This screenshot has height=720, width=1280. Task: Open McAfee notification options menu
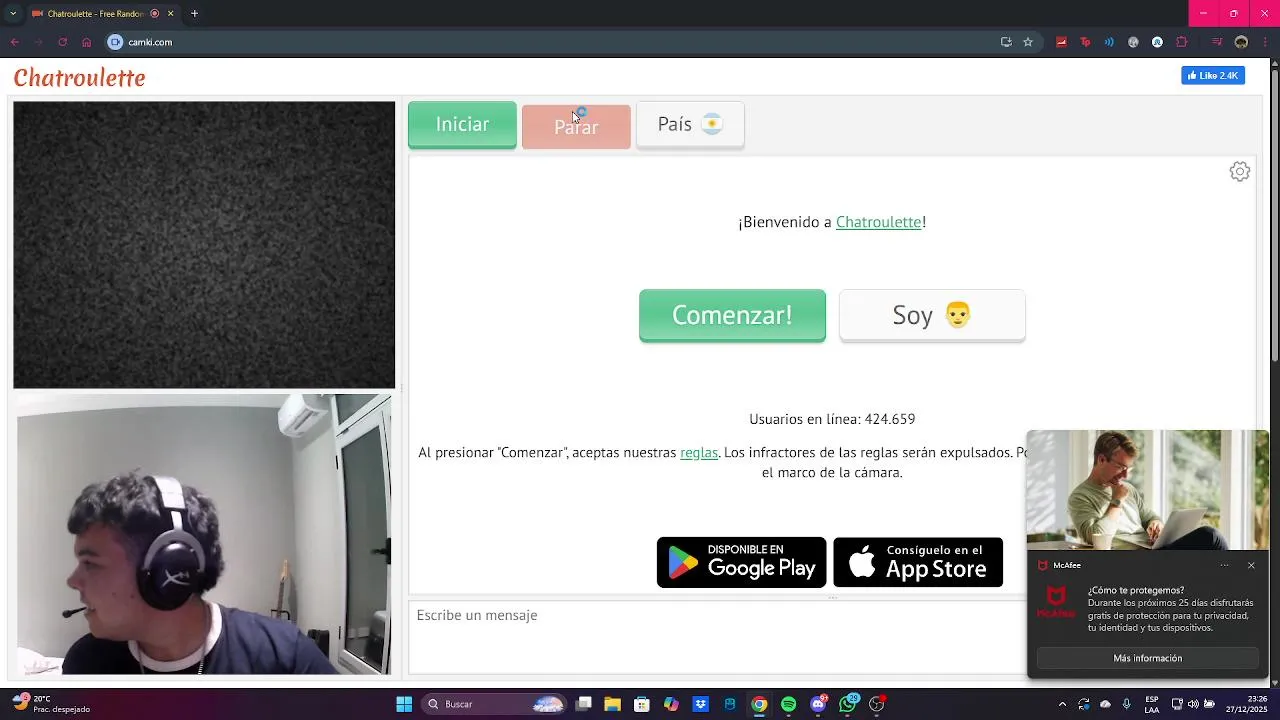1224,565
